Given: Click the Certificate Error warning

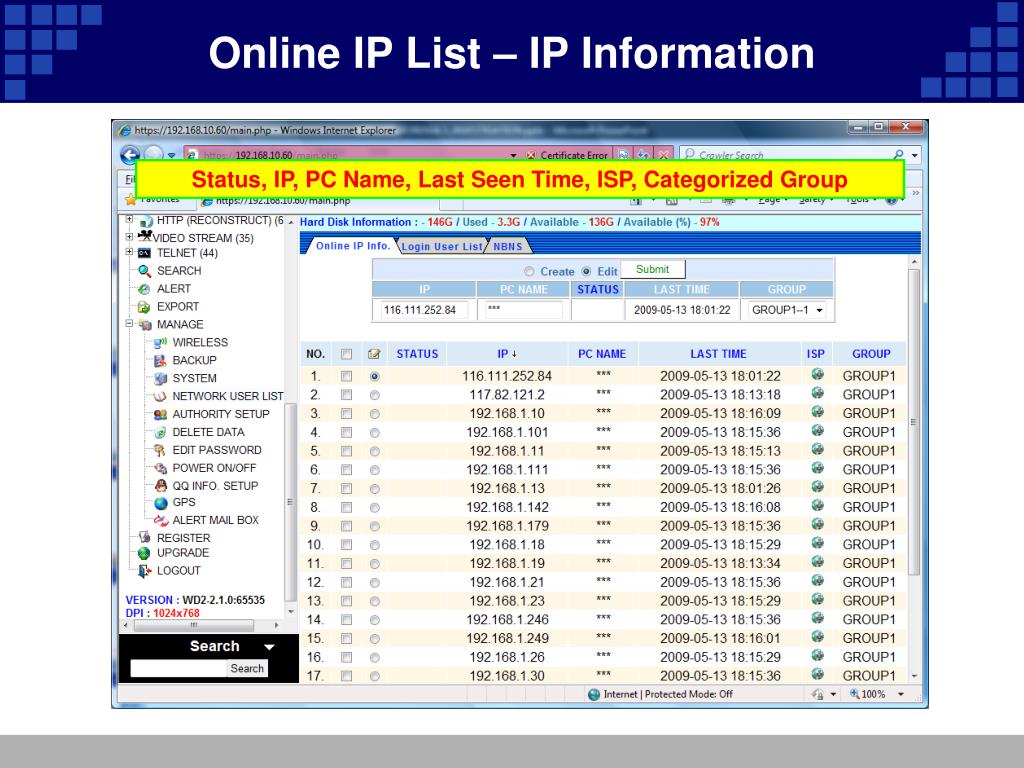Looking at the screenshot, I should 568,155.
